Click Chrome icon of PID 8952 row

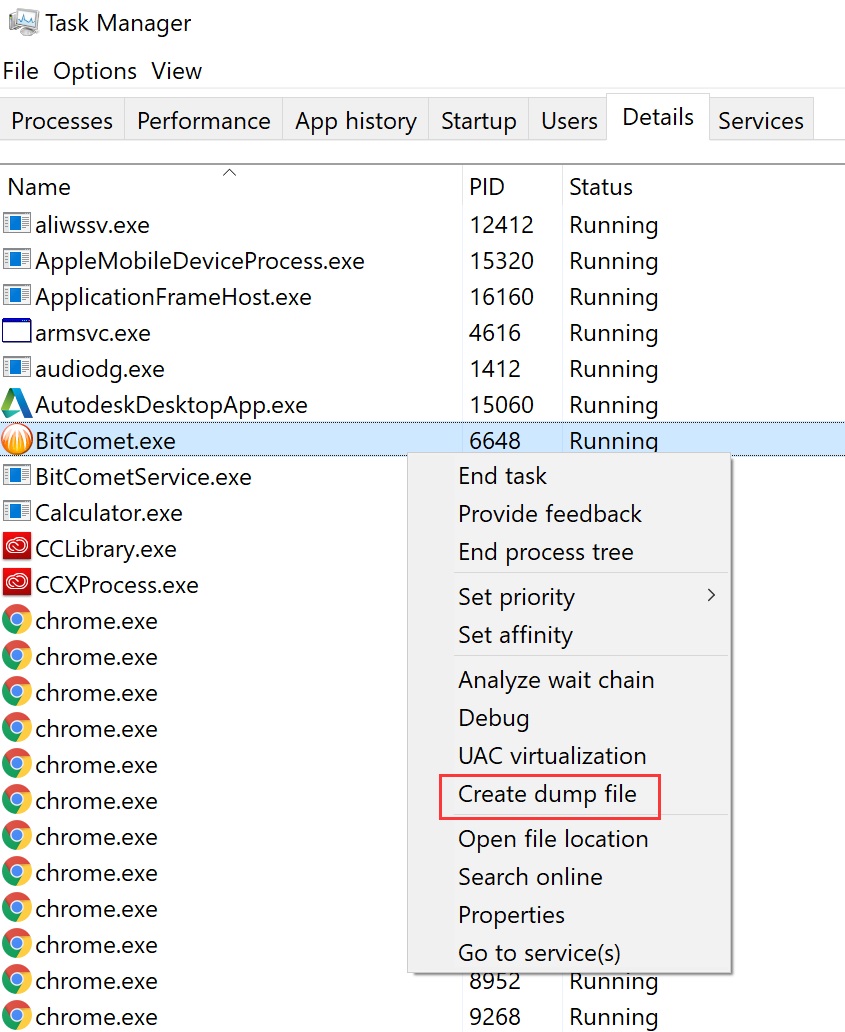coord(16,980)
